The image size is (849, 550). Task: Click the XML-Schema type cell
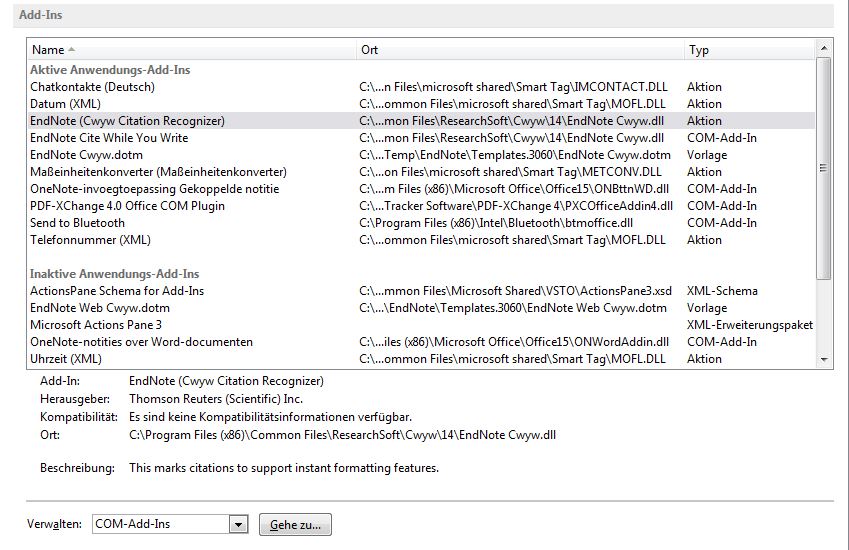722,291
